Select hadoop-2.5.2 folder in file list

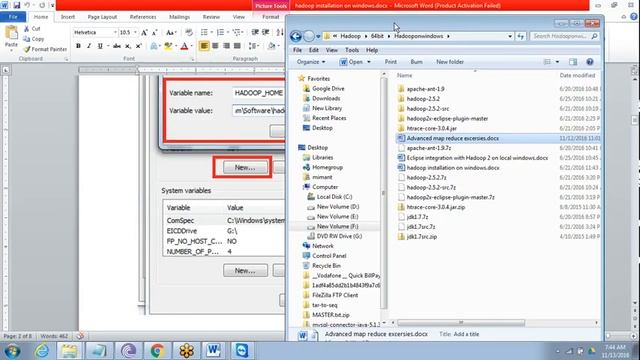pyautogui.click(x=423, y=99)
